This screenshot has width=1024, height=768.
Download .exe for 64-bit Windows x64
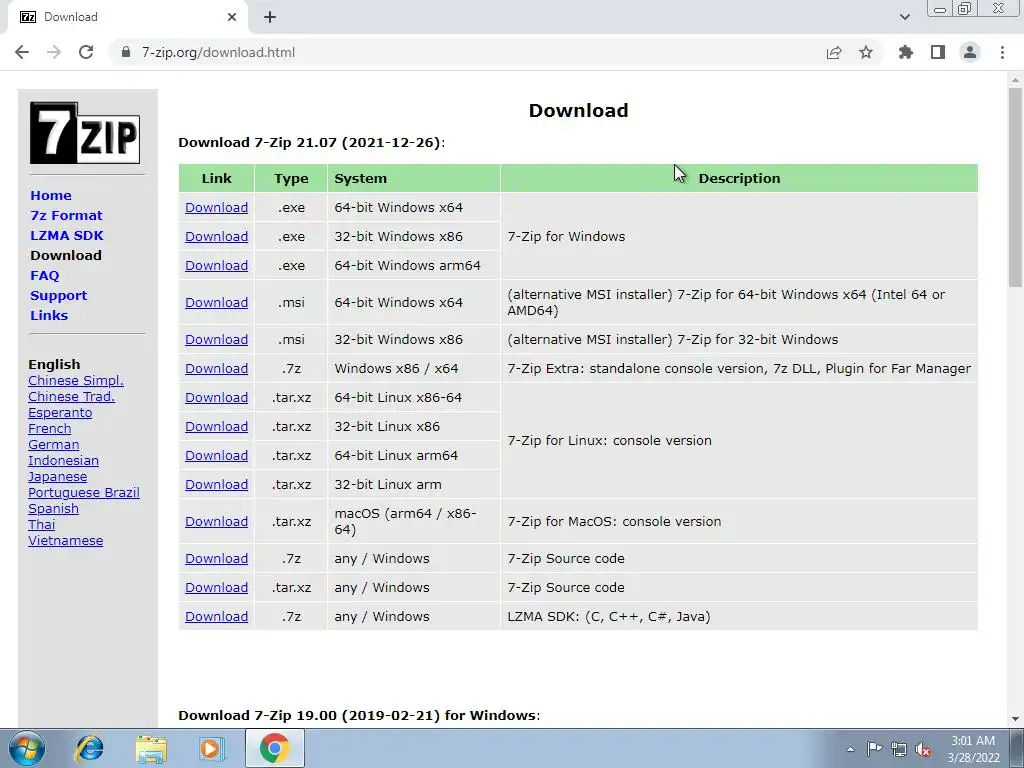pyautogui.click(x=216, y=208)
